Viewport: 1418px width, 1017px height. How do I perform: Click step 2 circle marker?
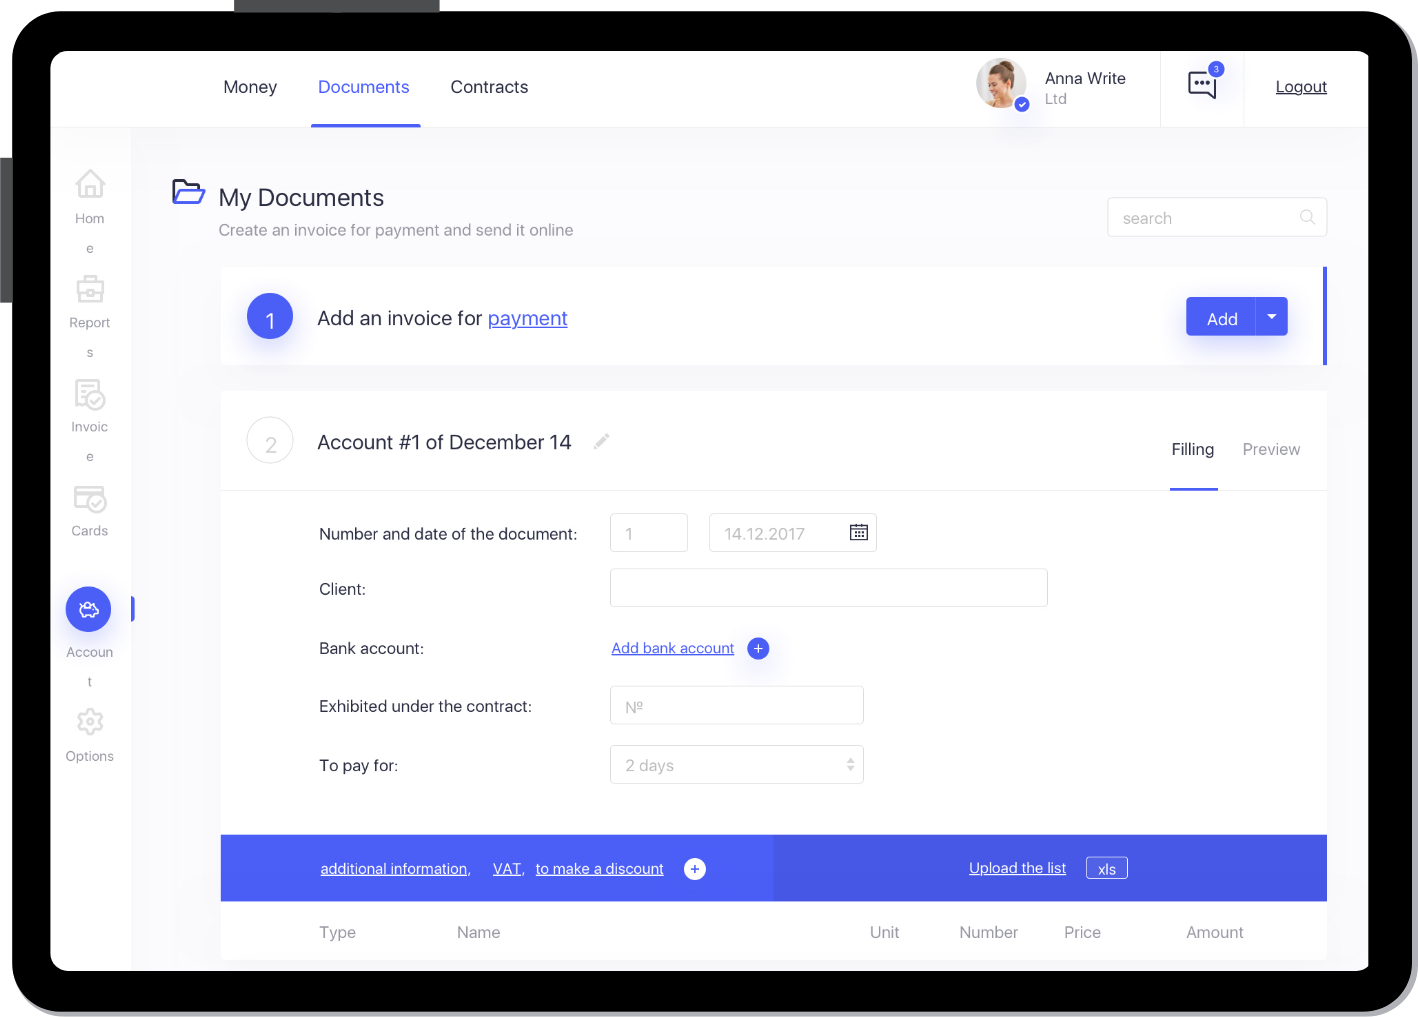(x=270, y=441)
